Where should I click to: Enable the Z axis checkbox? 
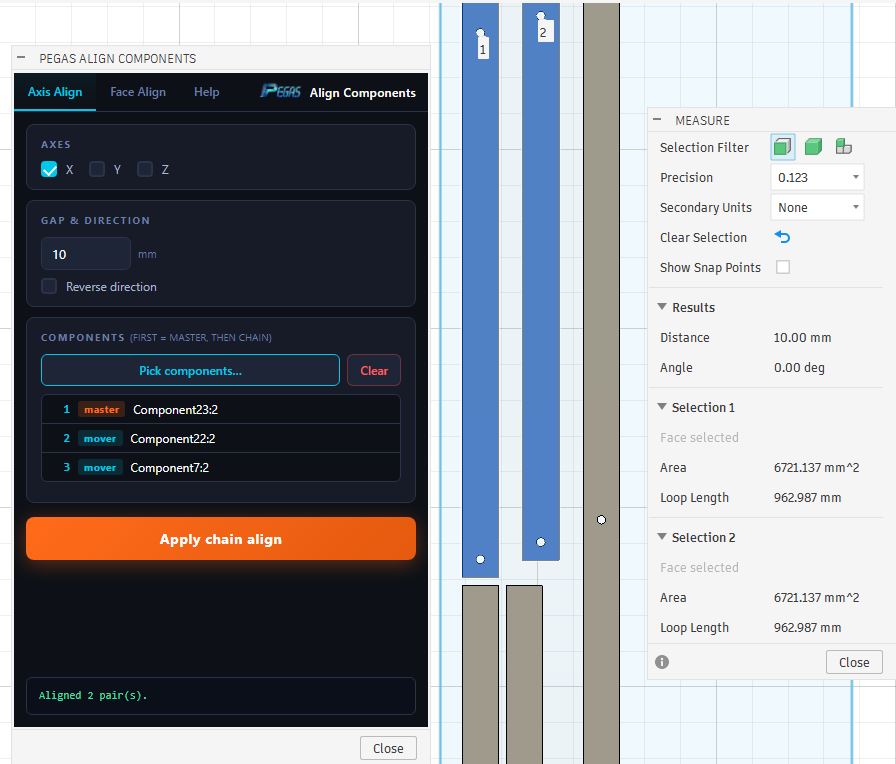point(145,169)
